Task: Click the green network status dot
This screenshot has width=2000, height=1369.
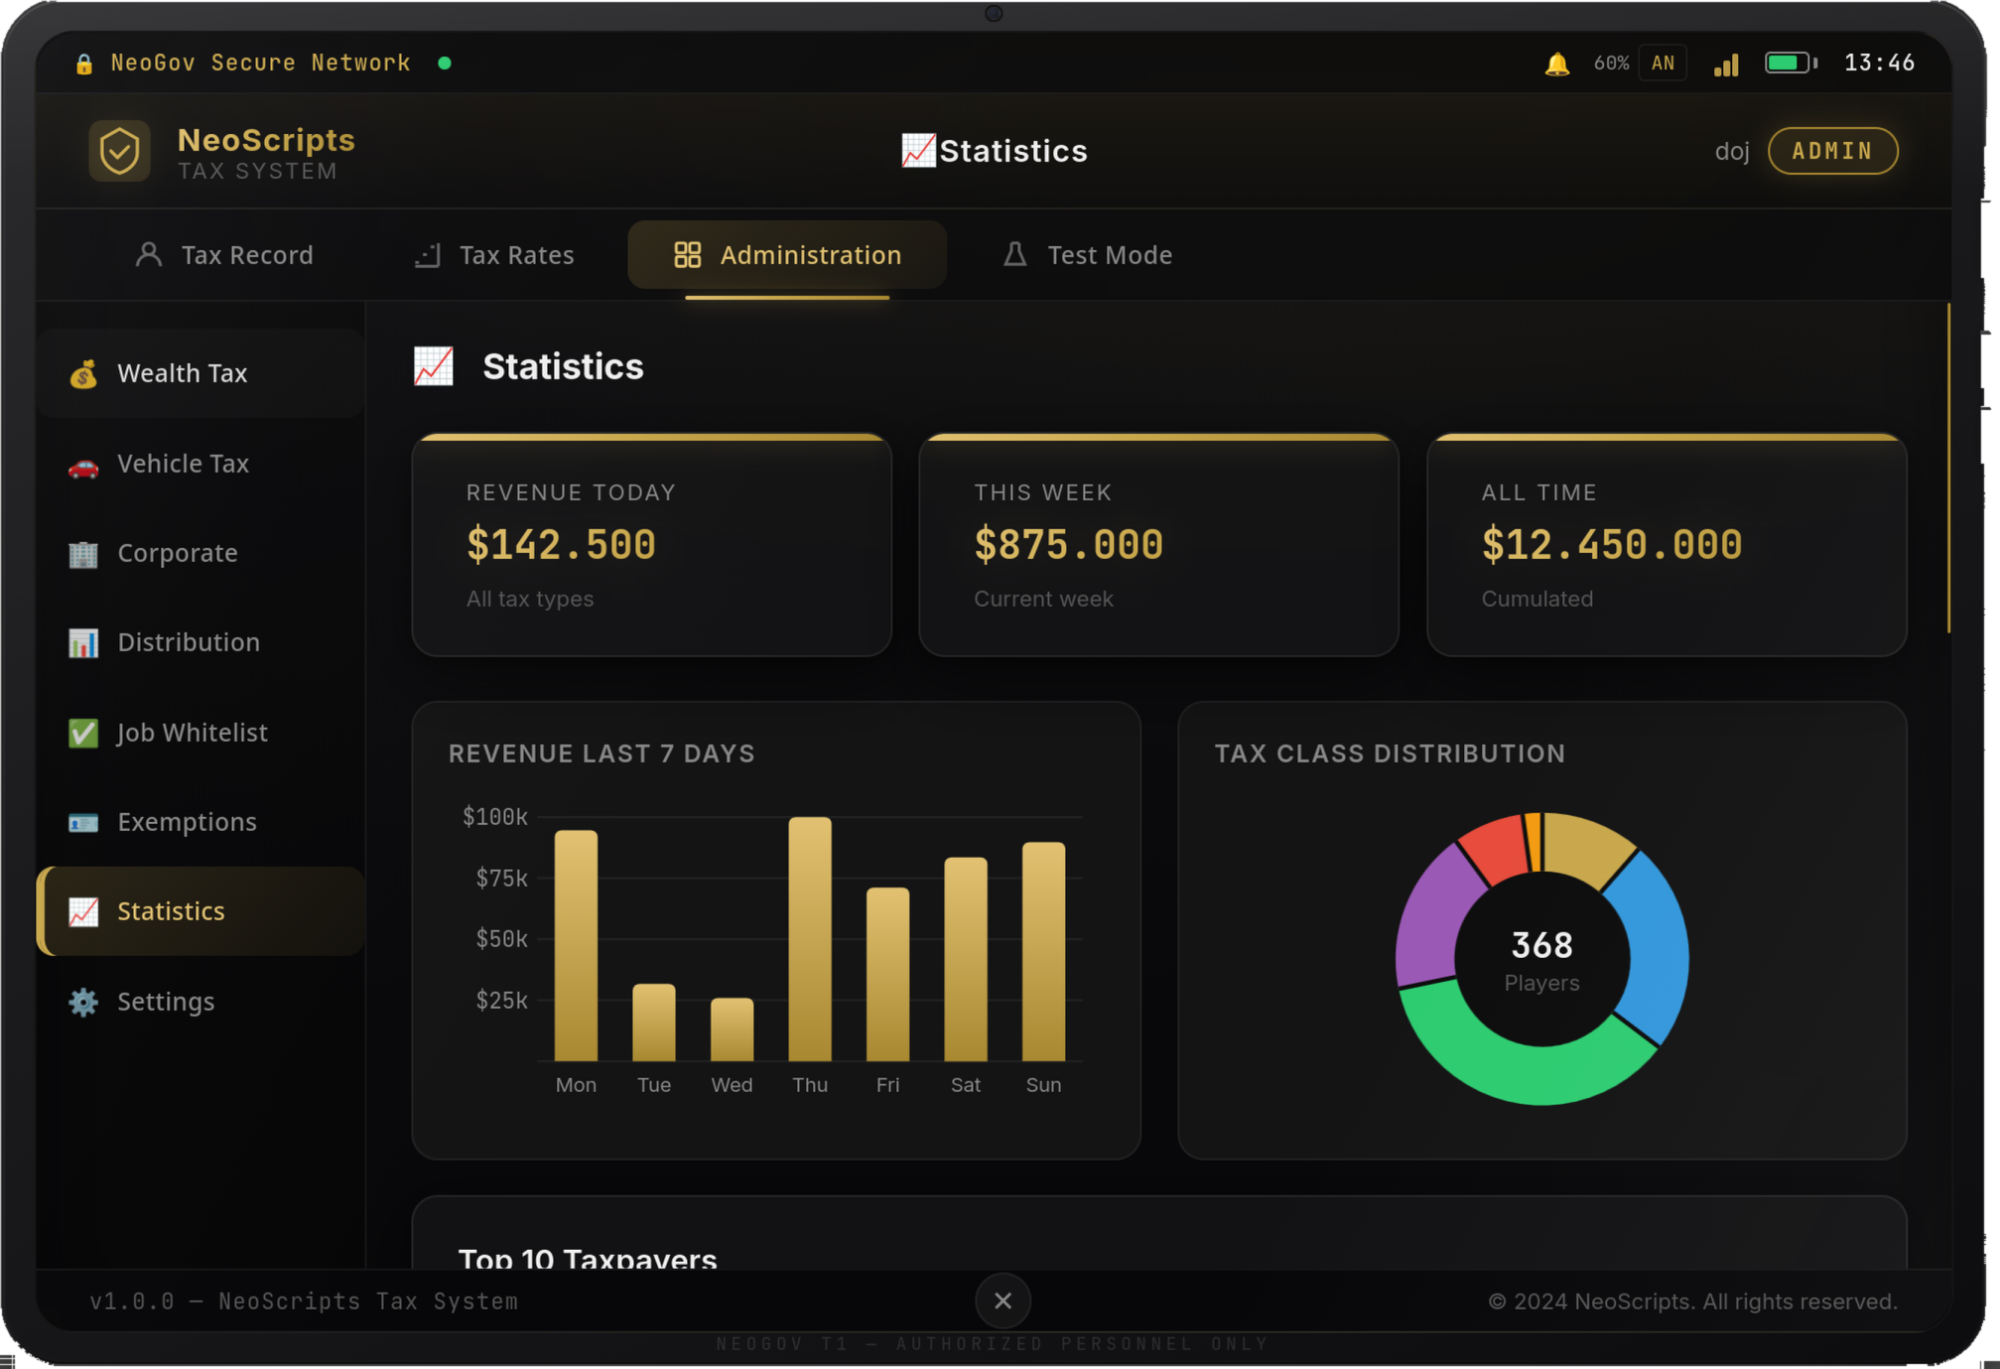Action: (445, 63)
